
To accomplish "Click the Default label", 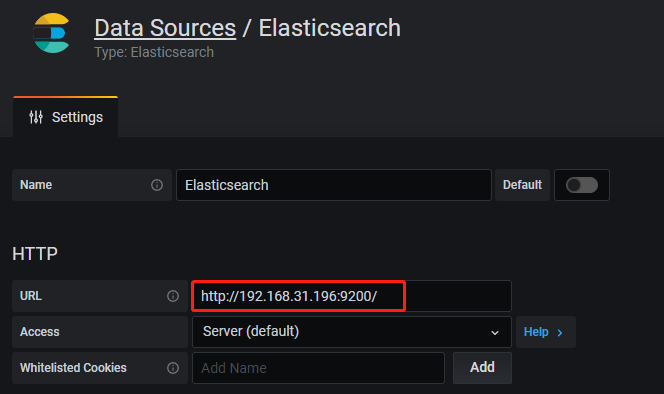I will point(522,185).
